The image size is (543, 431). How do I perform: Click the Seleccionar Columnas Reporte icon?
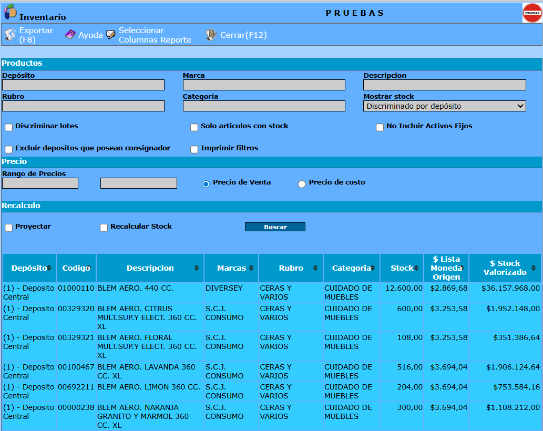(x=111, y=35)
